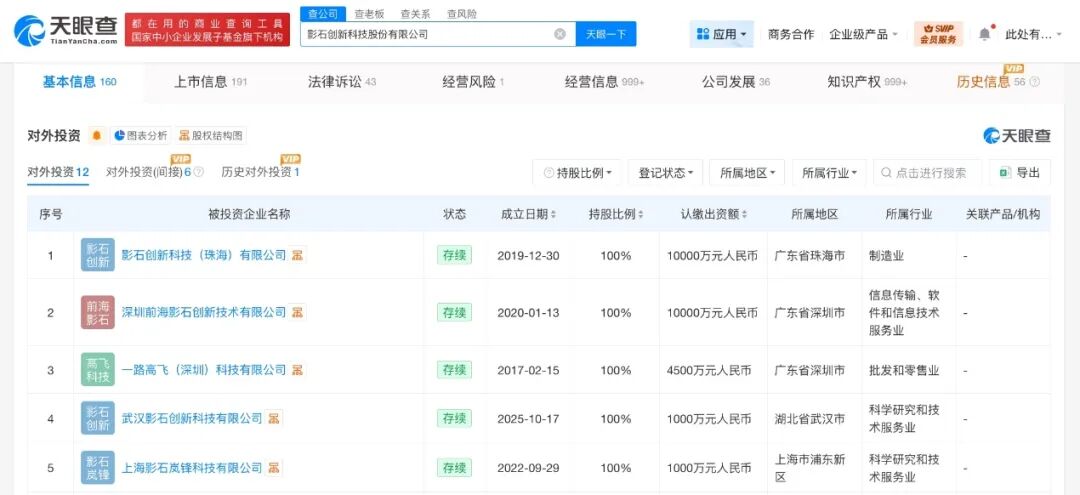Select the 公司发展 tab
The height and width of the screenshot is (495, 1080).
pos(736,82)
